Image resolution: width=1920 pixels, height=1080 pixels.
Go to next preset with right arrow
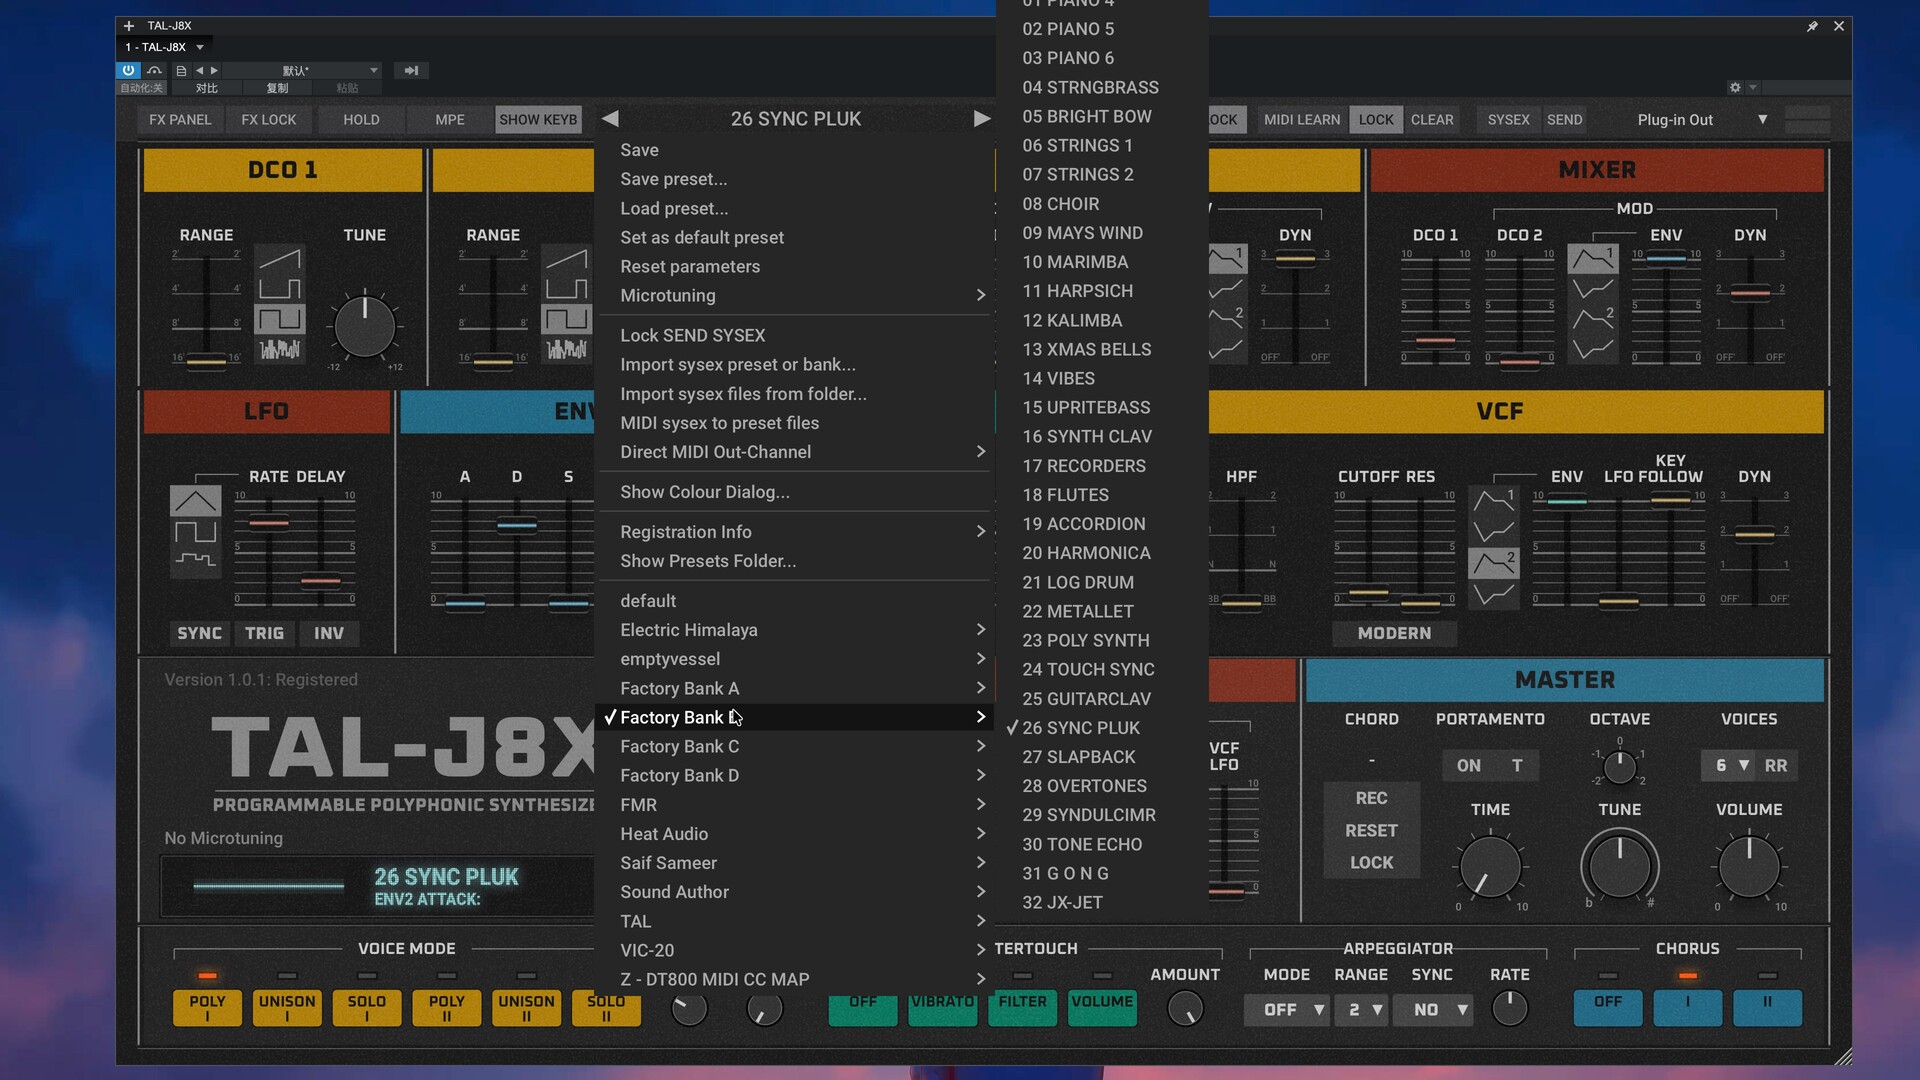point(981,119)
